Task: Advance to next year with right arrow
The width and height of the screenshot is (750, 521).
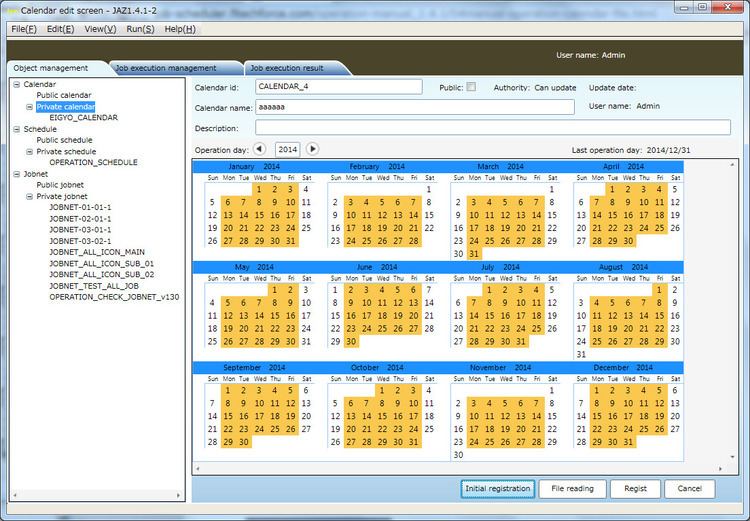Action: point(312,149)
